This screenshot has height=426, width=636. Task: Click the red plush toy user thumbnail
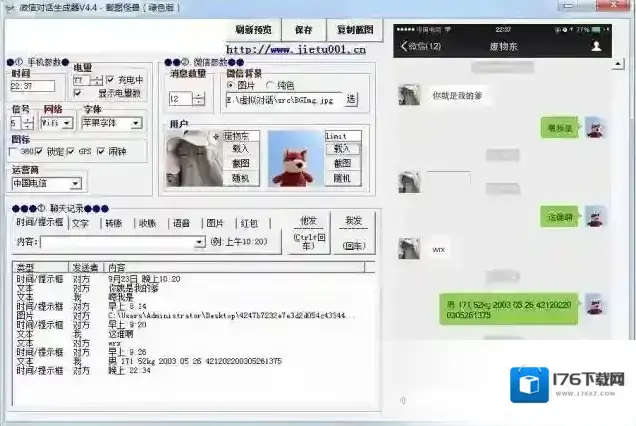point(295,159)
